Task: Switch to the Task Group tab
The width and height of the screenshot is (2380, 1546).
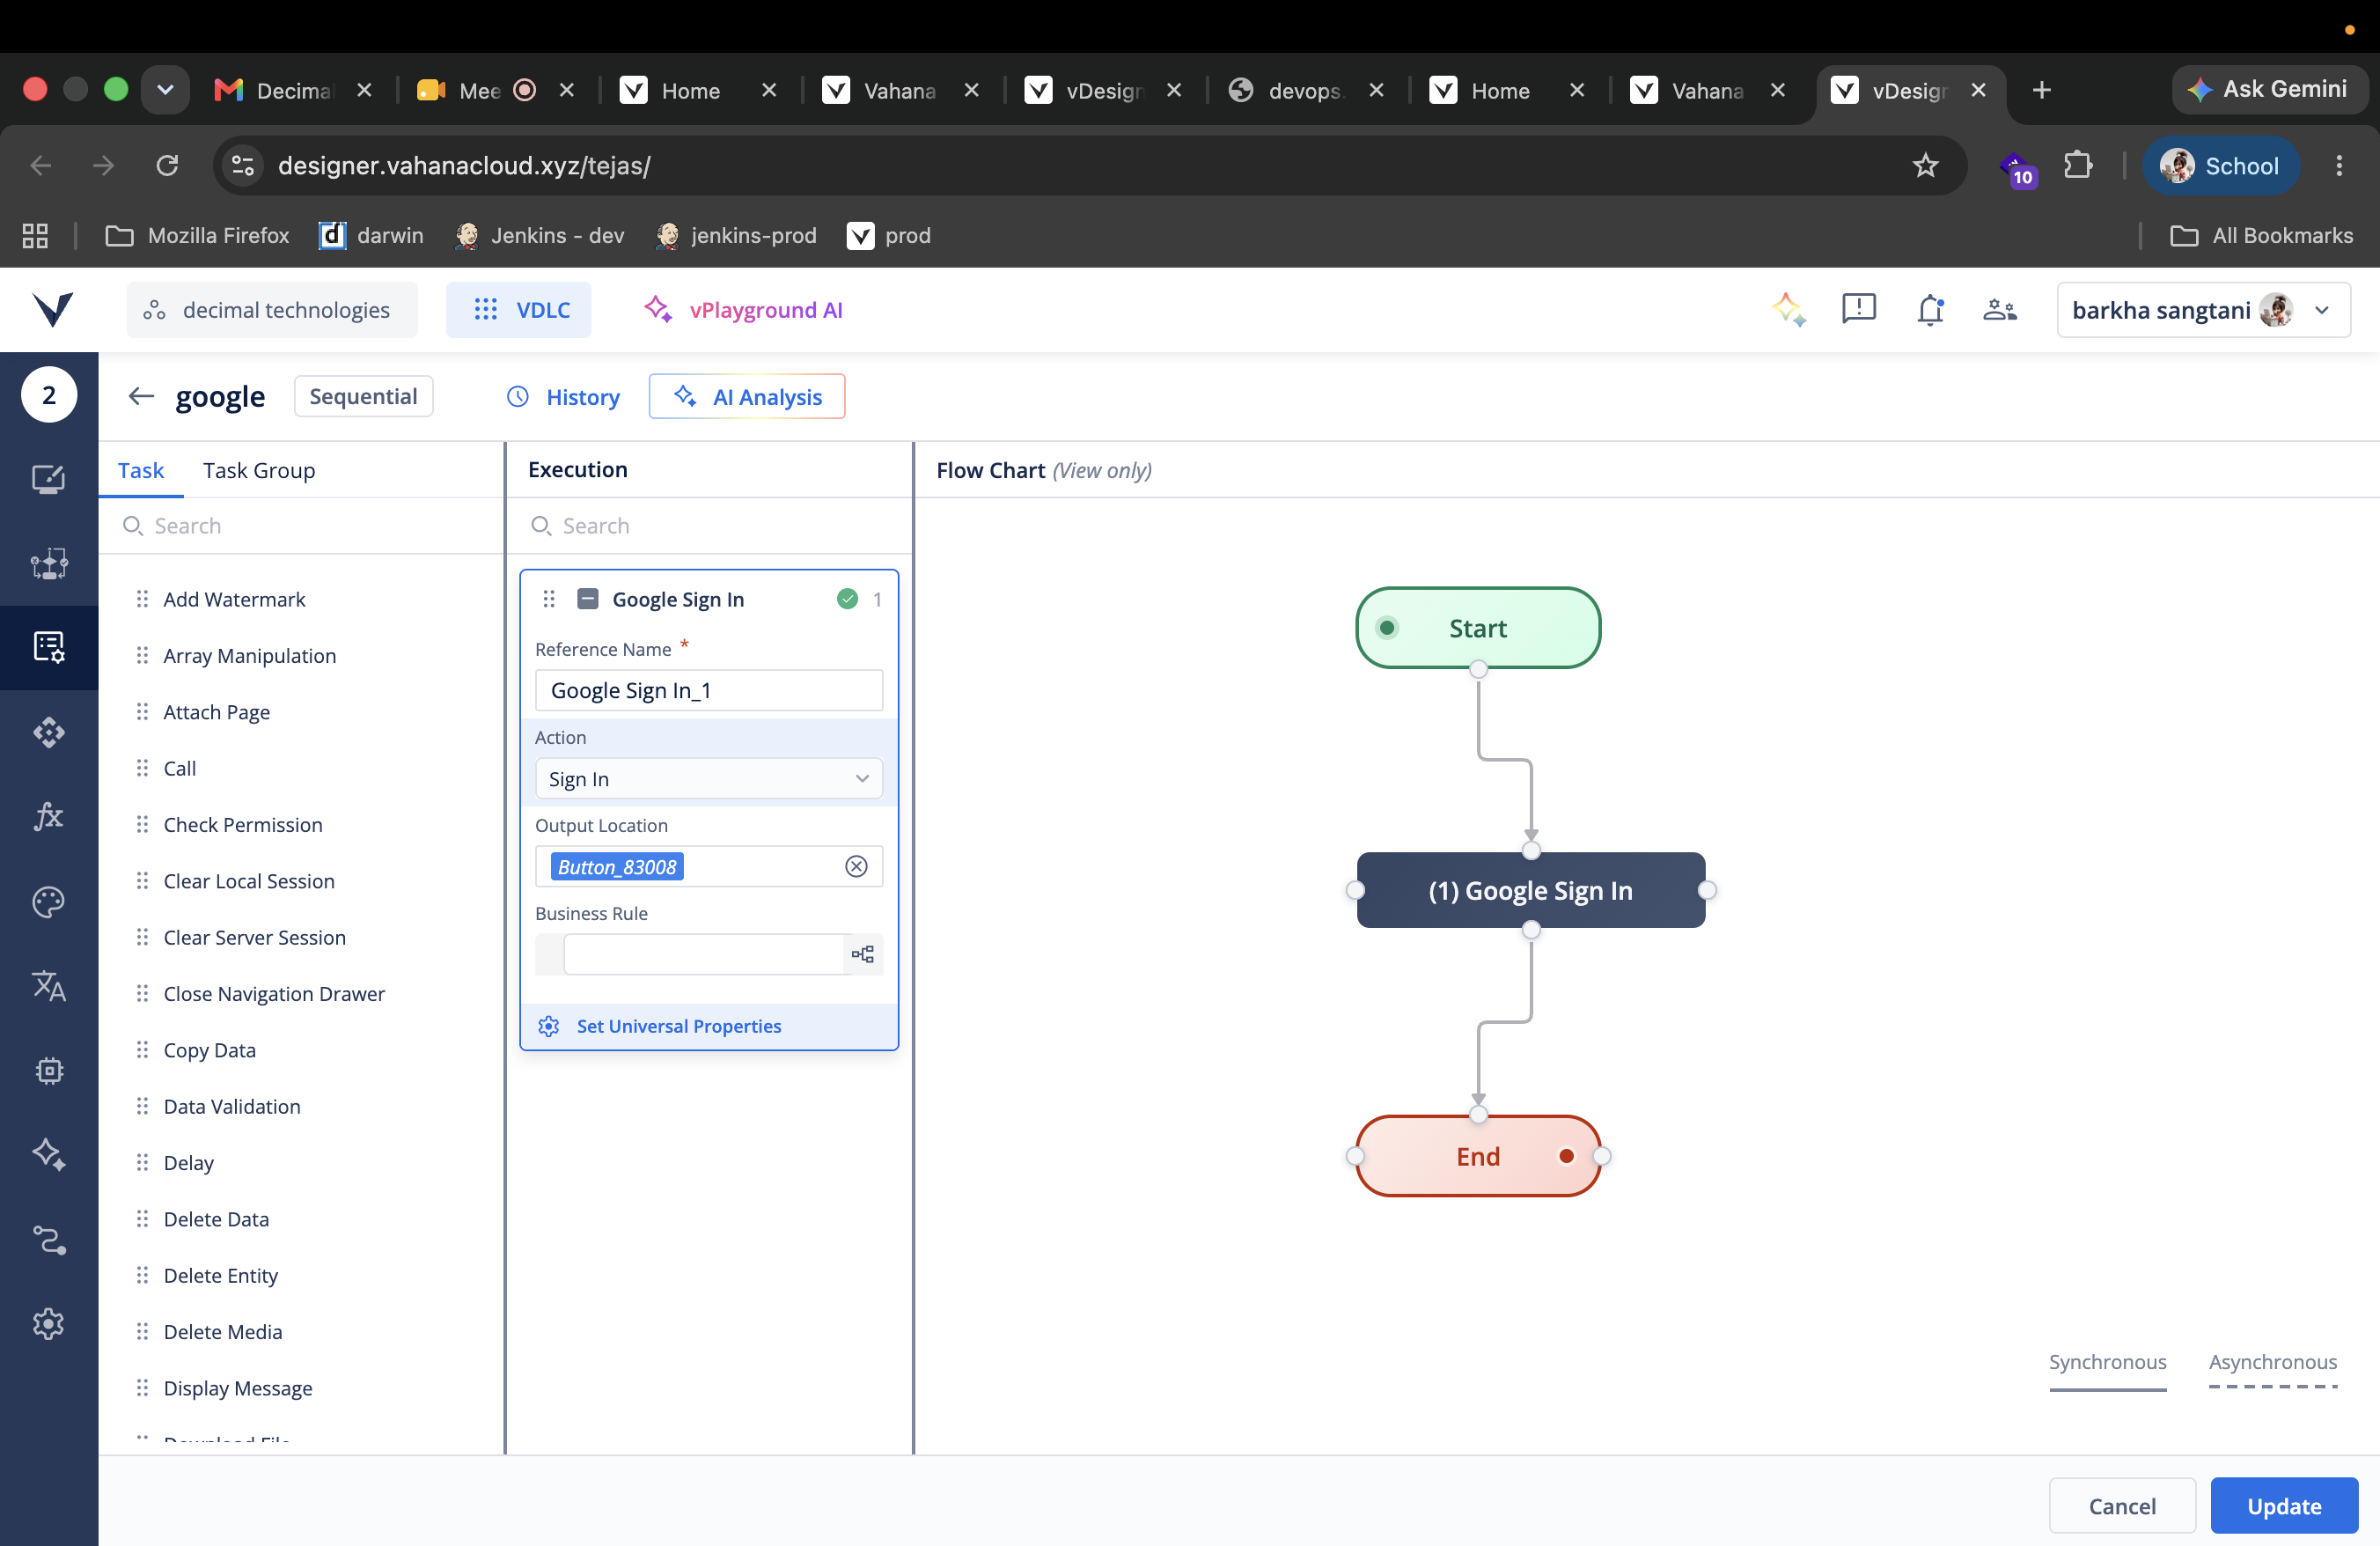Action: (x=259, y=470)
